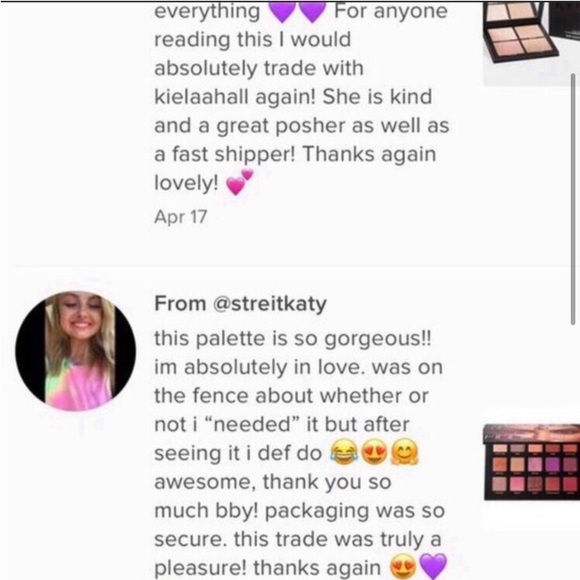Viewport: 580px width, 580px height.
Task: Click the purple heart at review end
Action: [434, 567]
